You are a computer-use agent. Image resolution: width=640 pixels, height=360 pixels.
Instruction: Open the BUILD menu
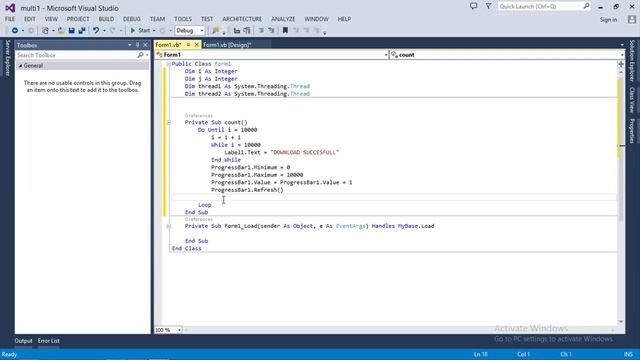click(106, 19)
